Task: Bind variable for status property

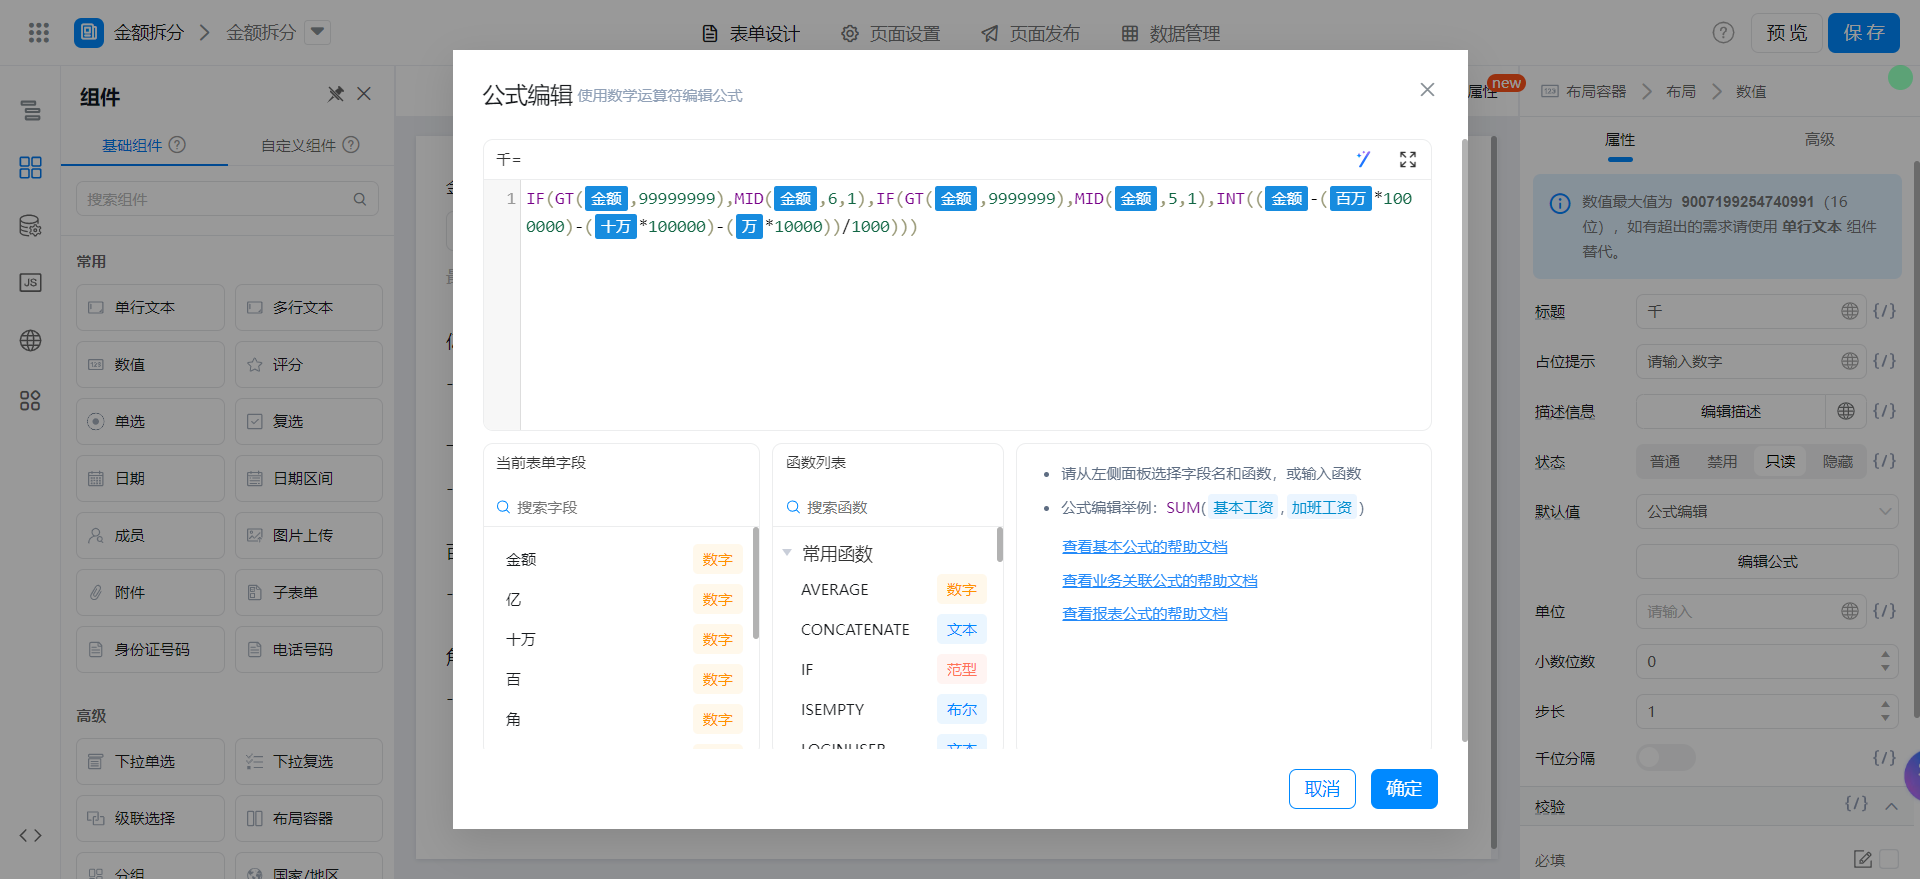Action: (x=1885, y=461)
